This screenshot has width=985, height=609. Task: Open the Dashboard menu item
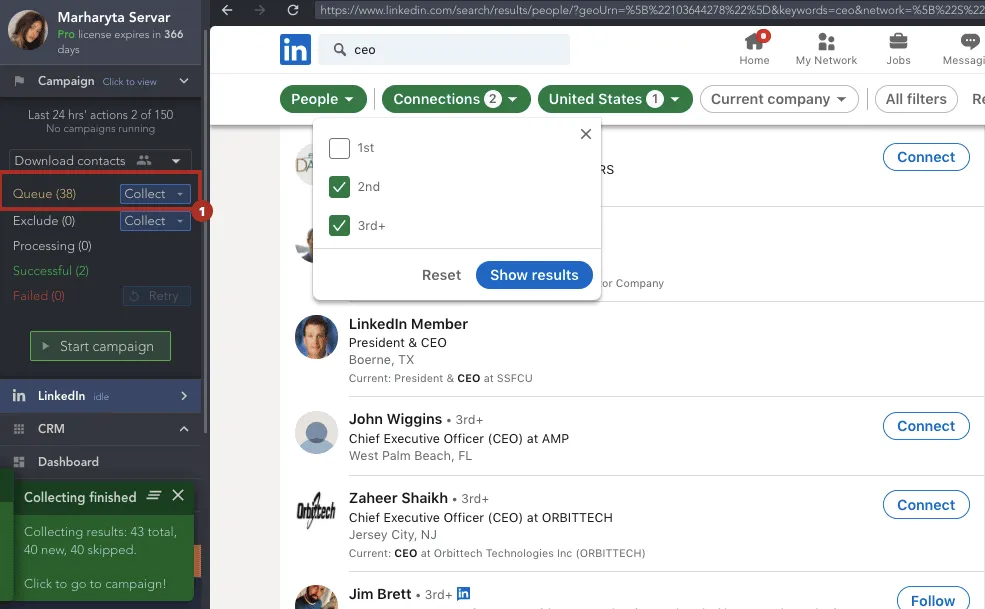coord(68,462)
